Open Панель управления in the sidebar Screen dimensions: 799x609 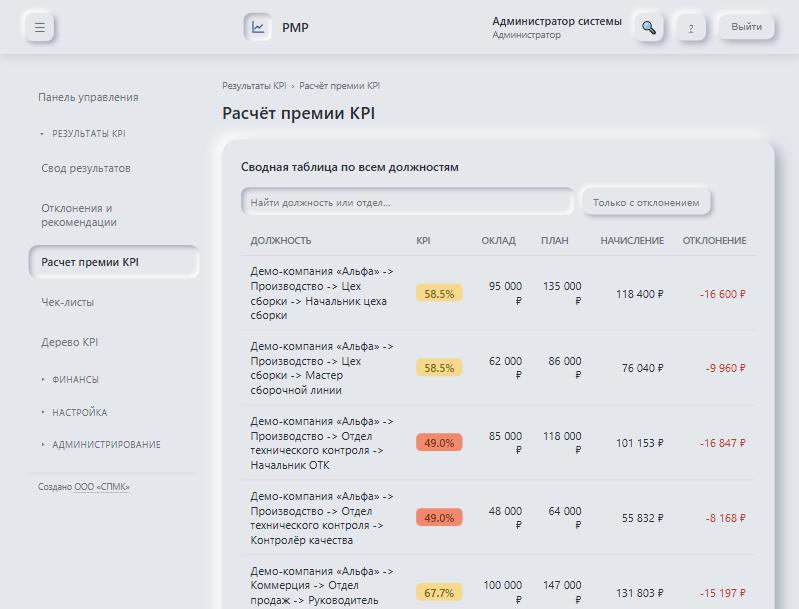88,97
